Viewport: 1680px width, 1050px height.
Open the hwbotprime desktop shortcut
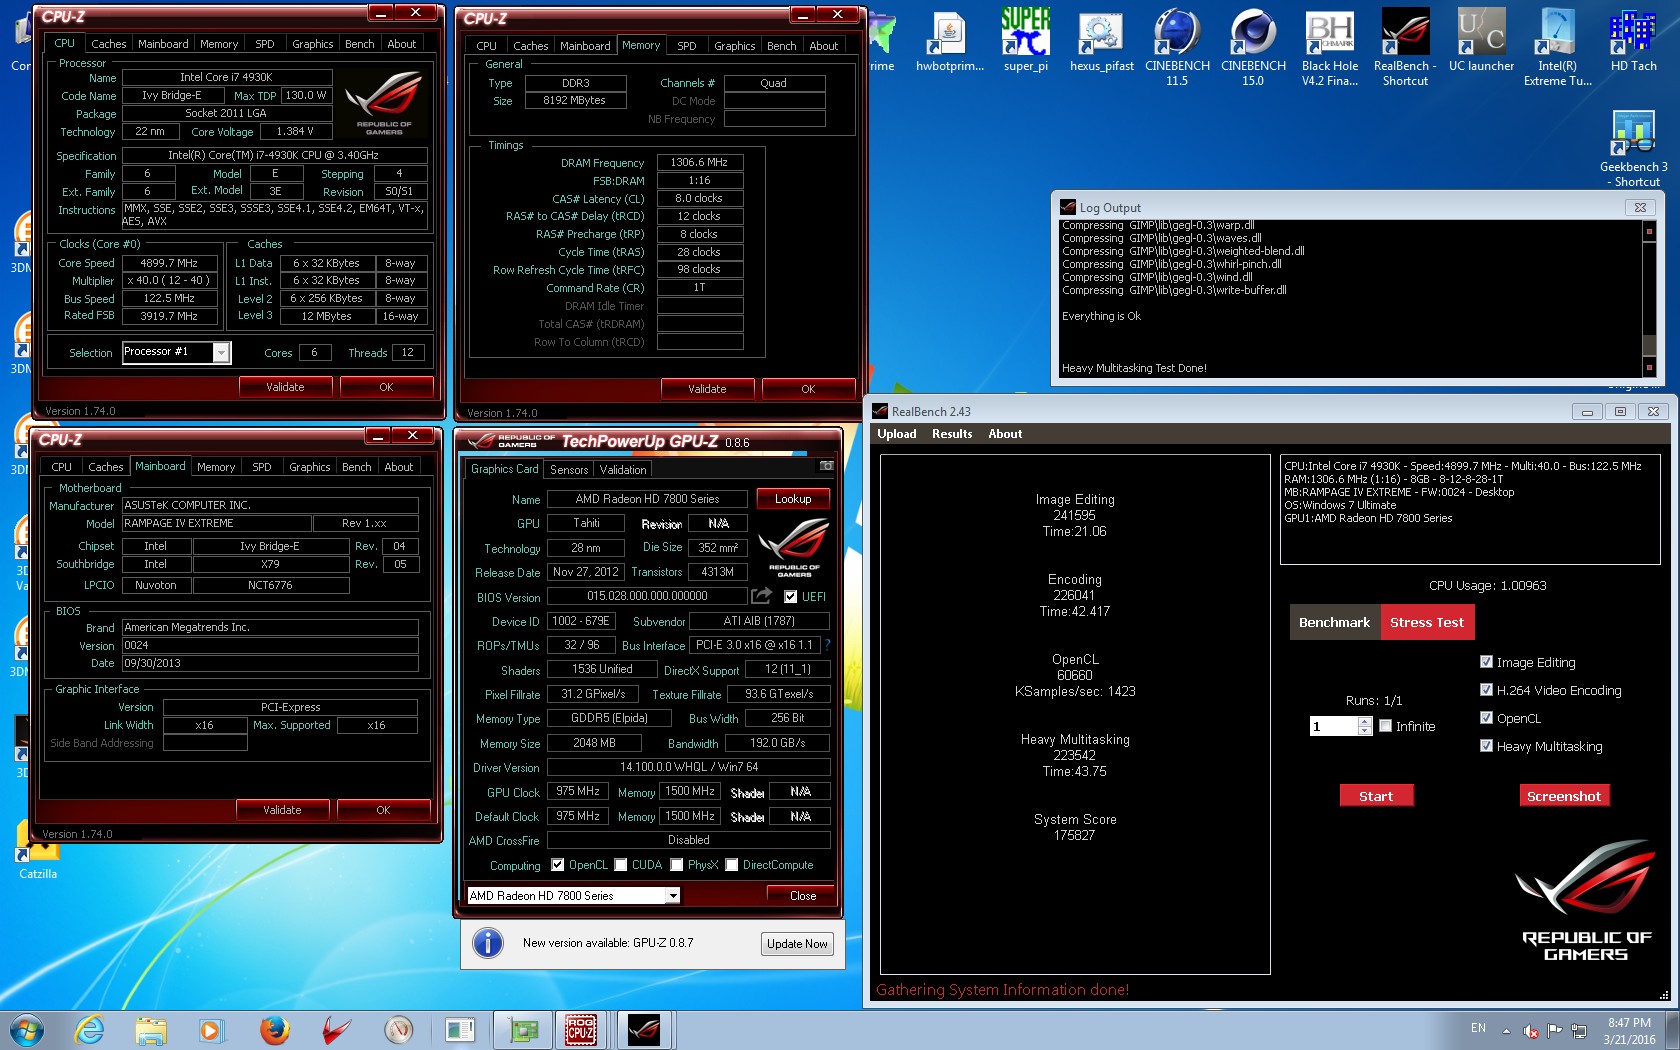pos(949,42)
